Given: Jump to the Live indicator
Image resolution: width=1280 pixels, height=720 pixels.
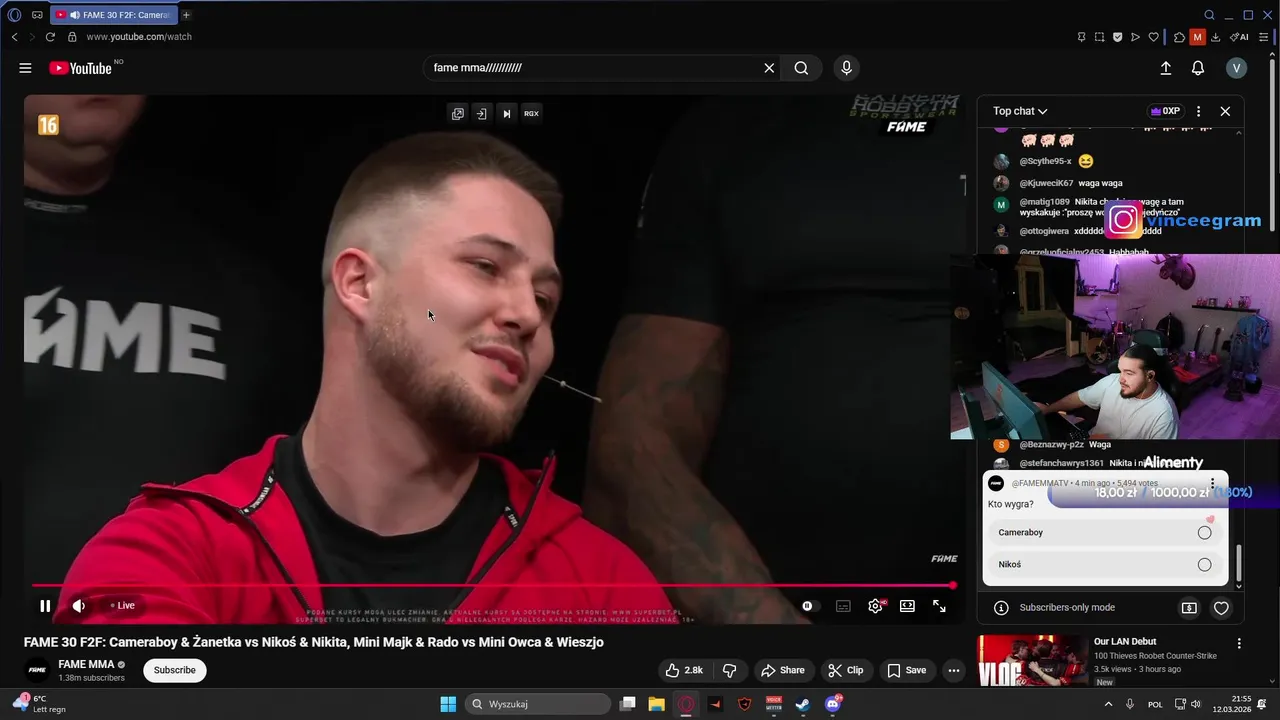Looking at the screenshot, I should (123, 605).
